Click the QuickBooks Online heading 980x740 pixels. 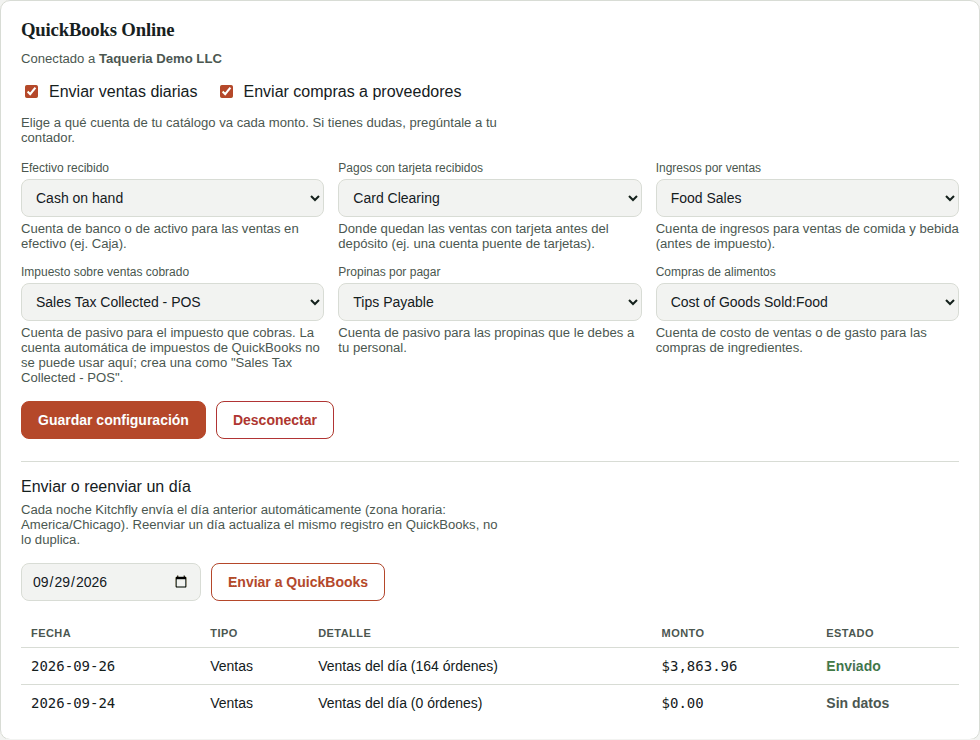coord(98,30)
